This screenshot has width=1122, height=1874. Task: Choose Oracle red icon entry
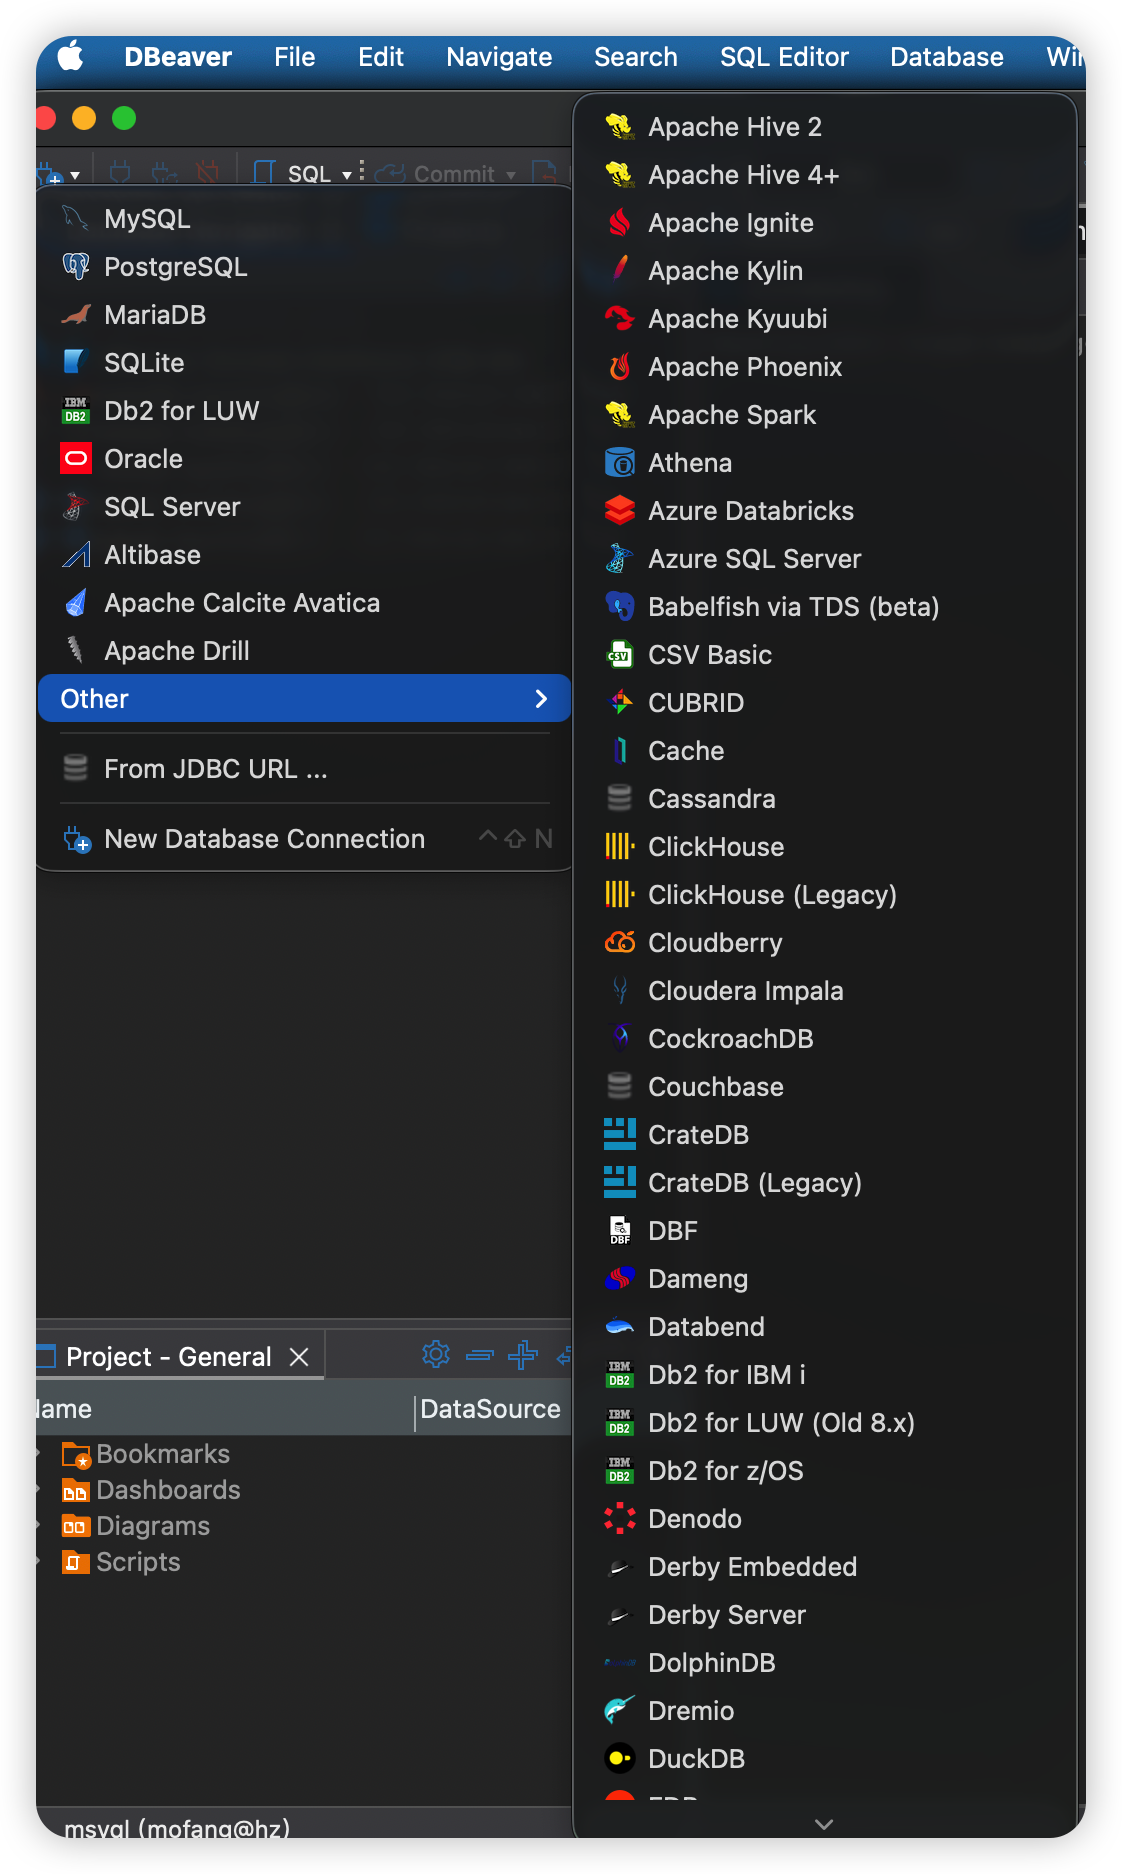(304, 459)
